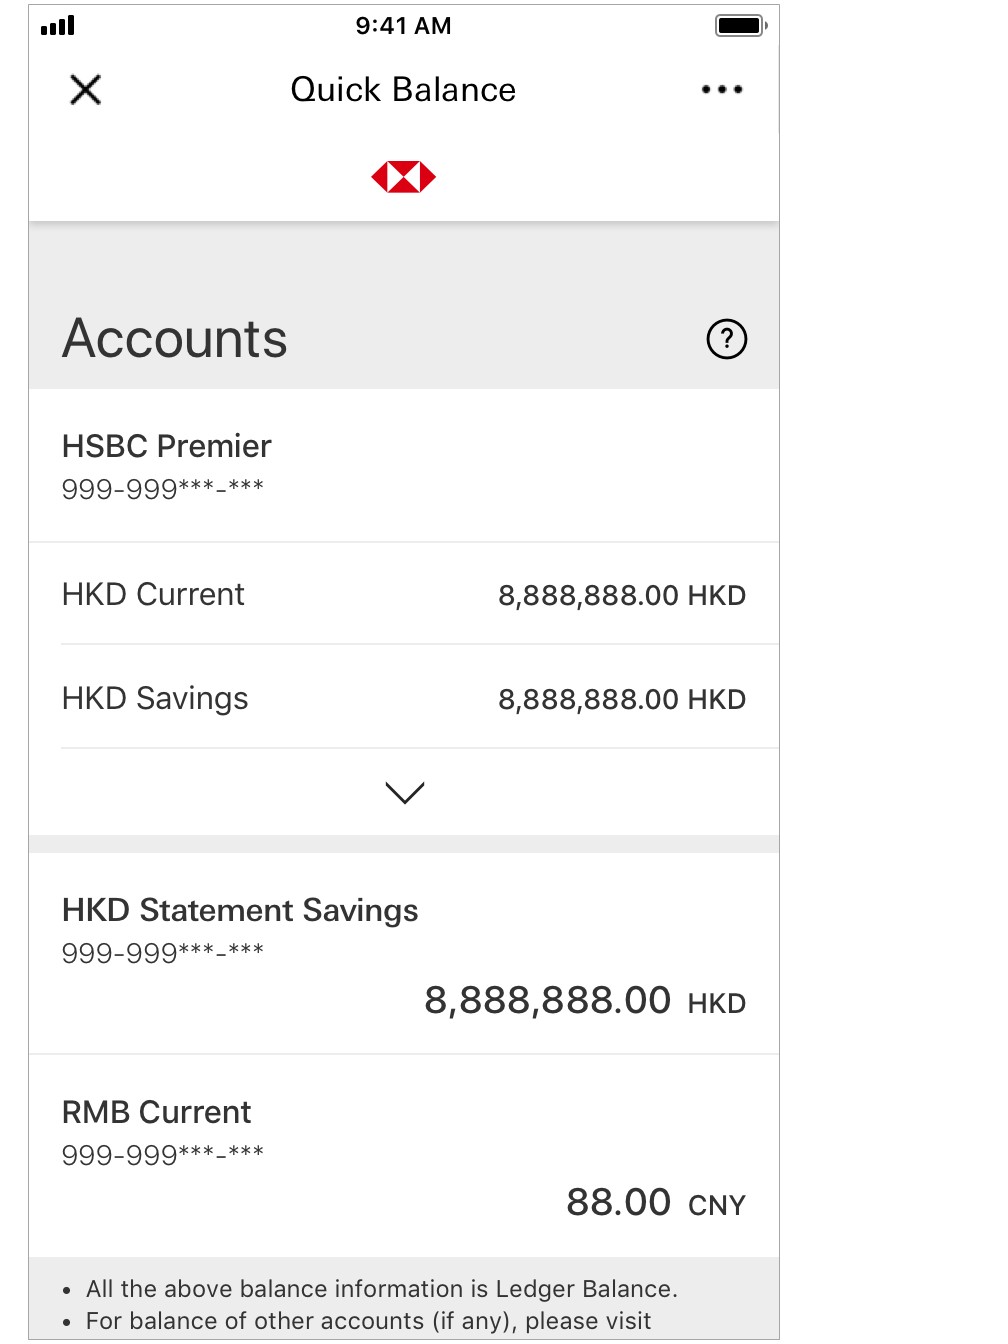Select the RMB Current account
This screenshot has height=1344, width=1008.
click(x=404, y=1157)
